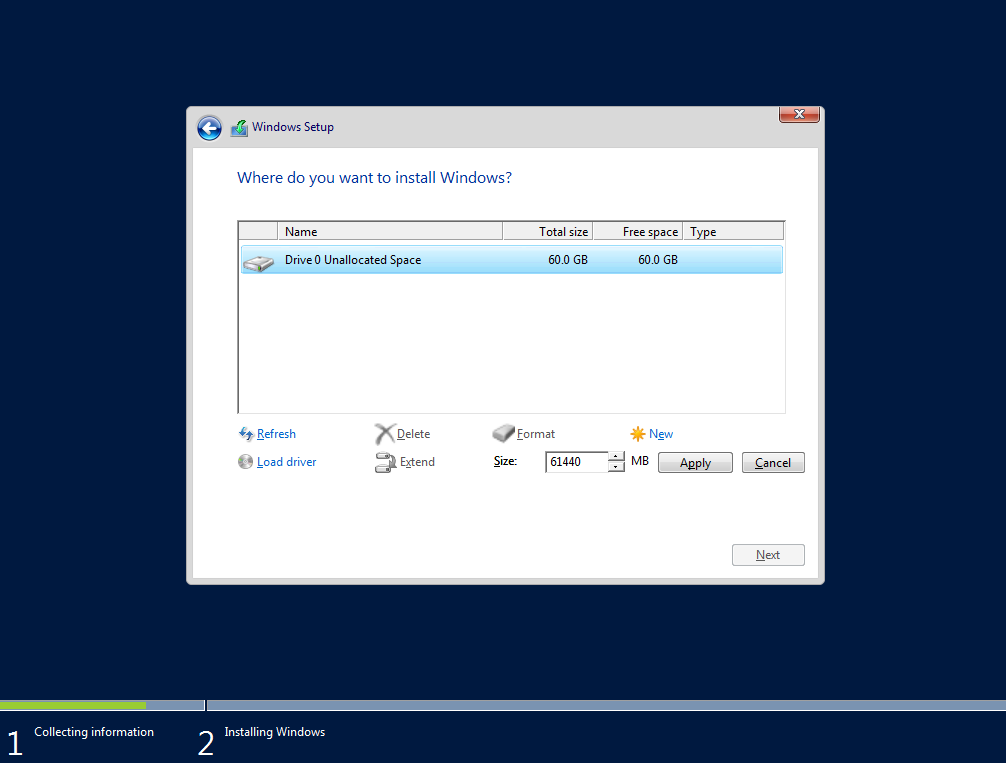Click the New starburst icon
The width and height of the screenshot is (1006, 763).
click(637, 434)
